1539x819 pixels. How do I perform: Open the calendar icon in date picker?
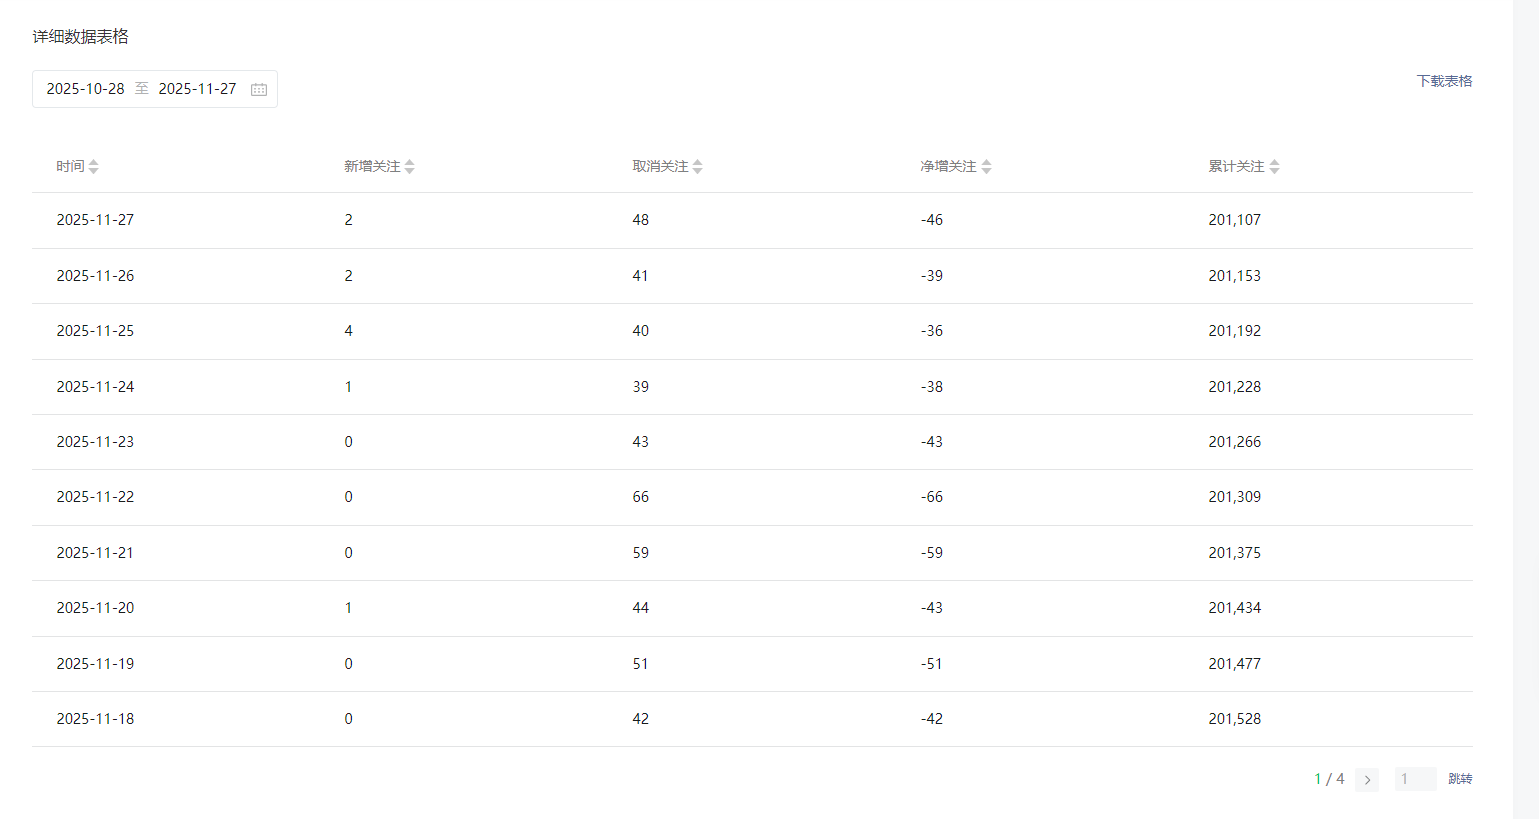(x=259, y=89)
